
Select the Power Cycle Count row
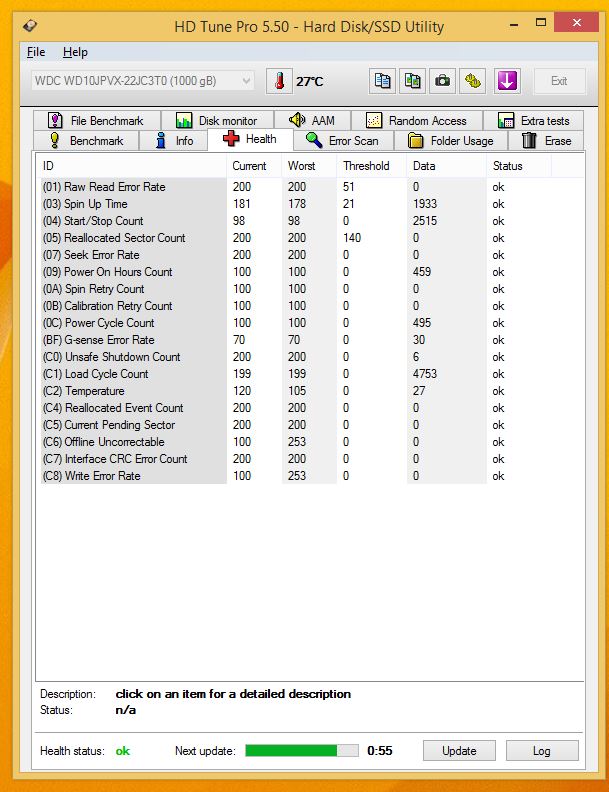pyautogui.click(x=295, y=323)
